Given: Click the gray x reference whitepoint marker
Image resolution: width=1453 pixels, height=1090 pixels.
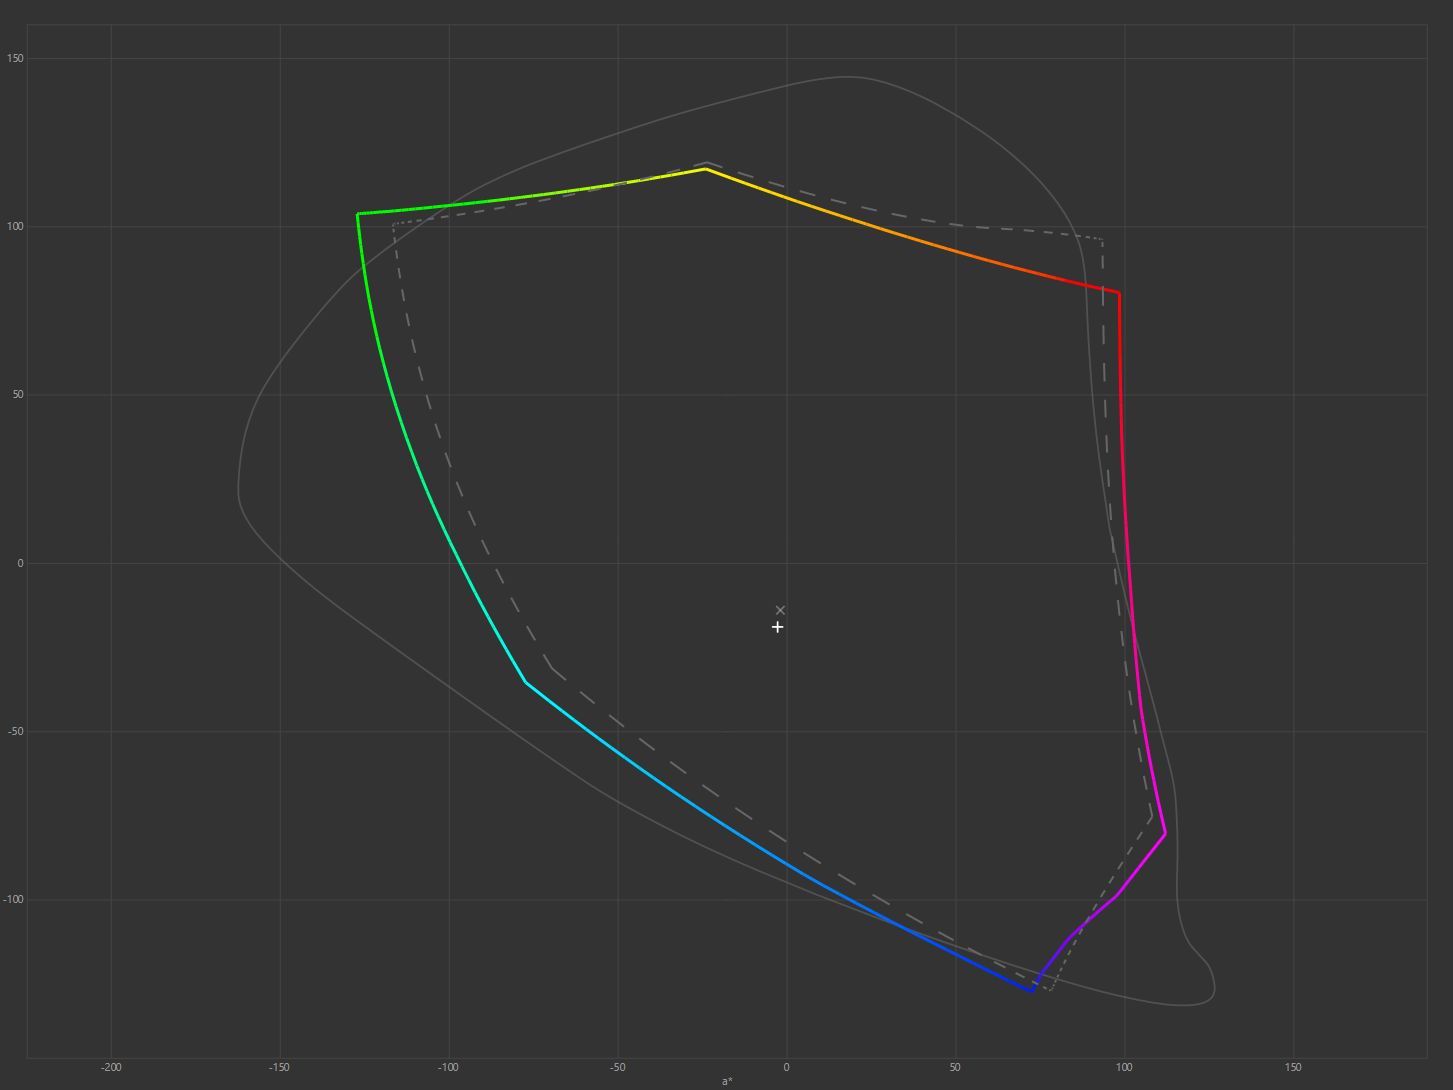Looking at the screenshot, I should 780,610.
